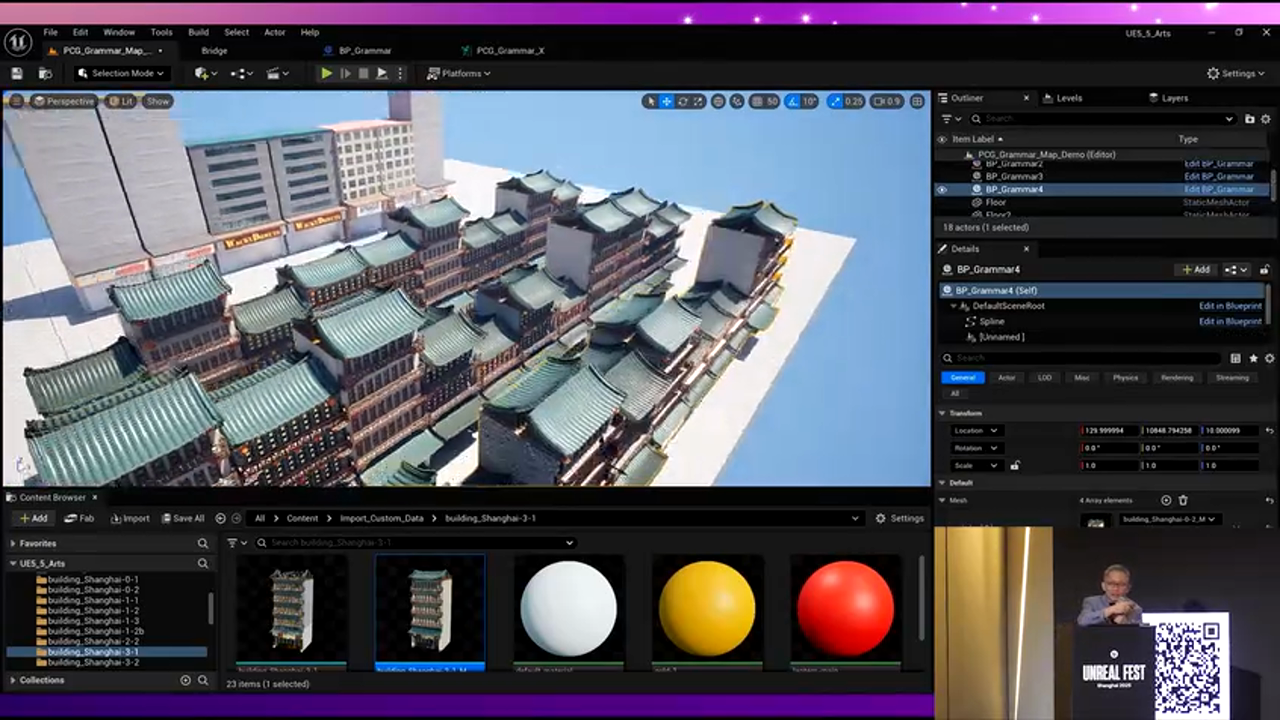Click the Save current level icon
This screenshot has height=720, width=1280.
17,73
